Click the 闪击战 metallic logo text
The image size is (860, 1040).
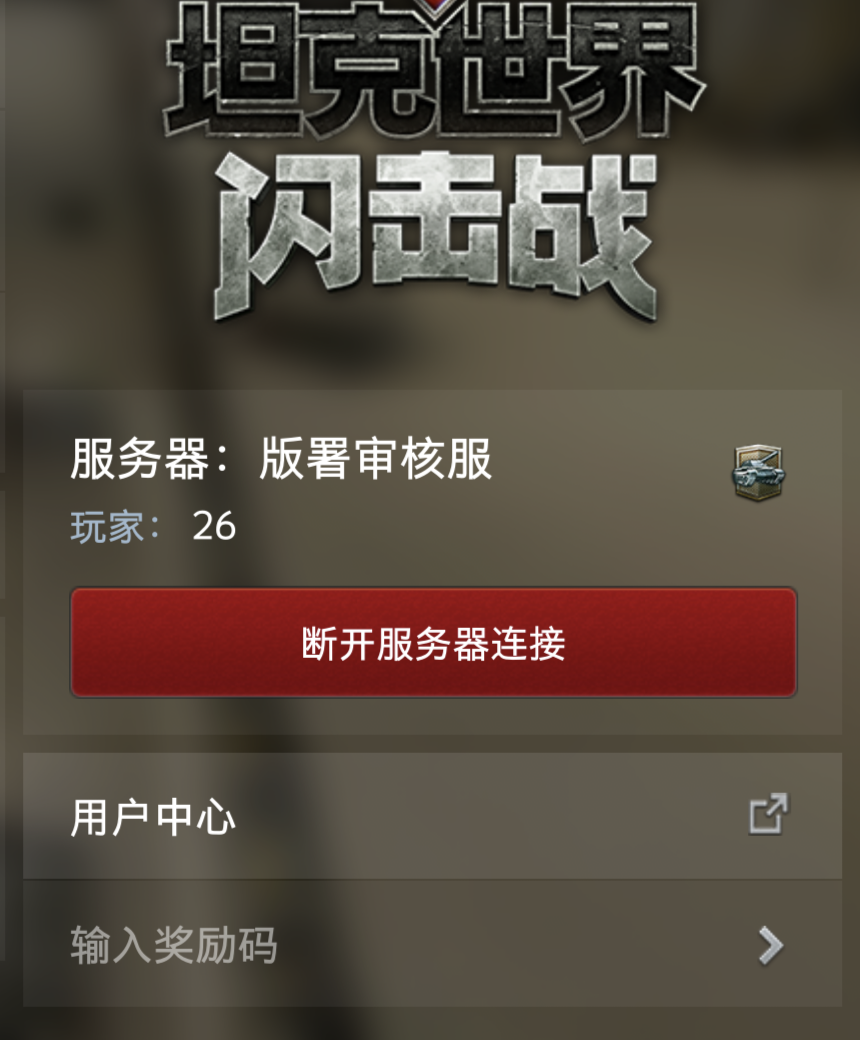click(x=436, y=236)
